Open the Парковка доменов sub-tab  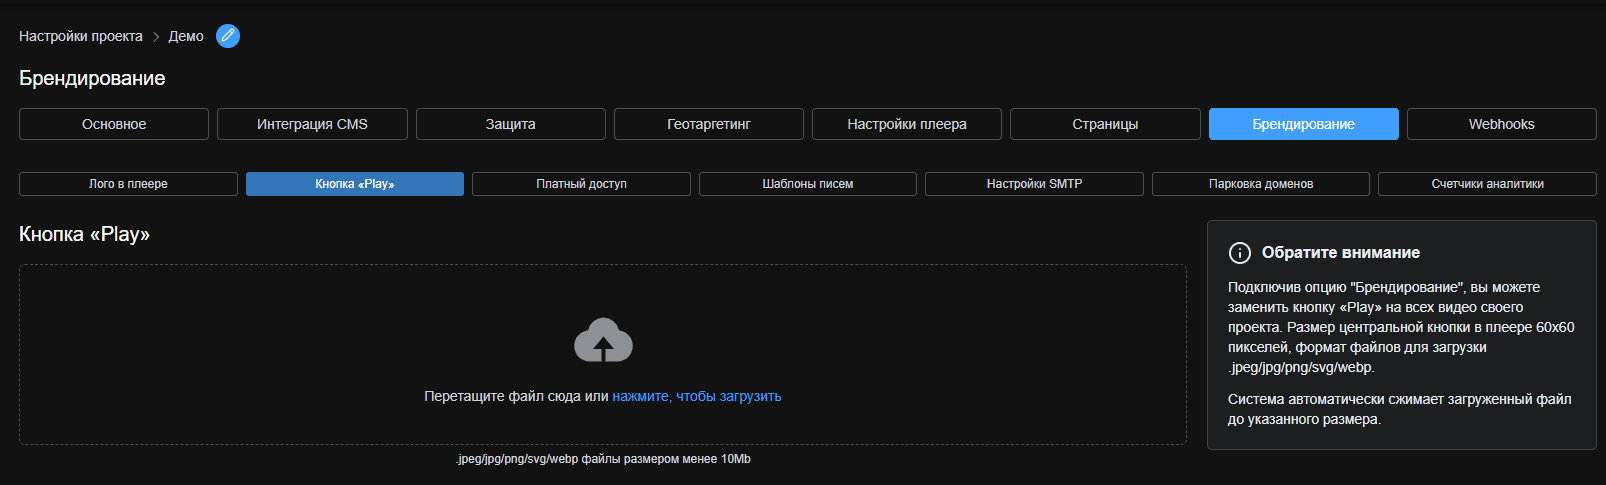tap(1261, 184)
